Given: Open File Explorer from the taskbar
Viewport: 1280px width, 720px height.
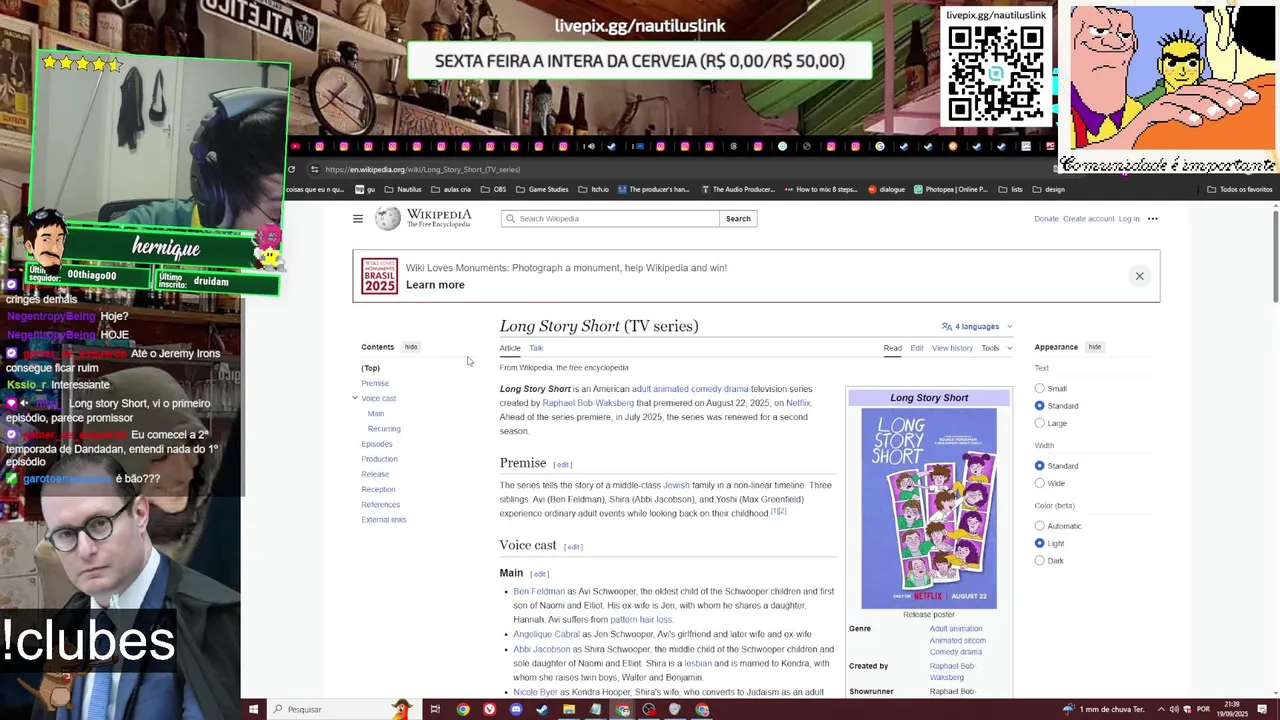Looking at the screenshot, I should point(569,709).
